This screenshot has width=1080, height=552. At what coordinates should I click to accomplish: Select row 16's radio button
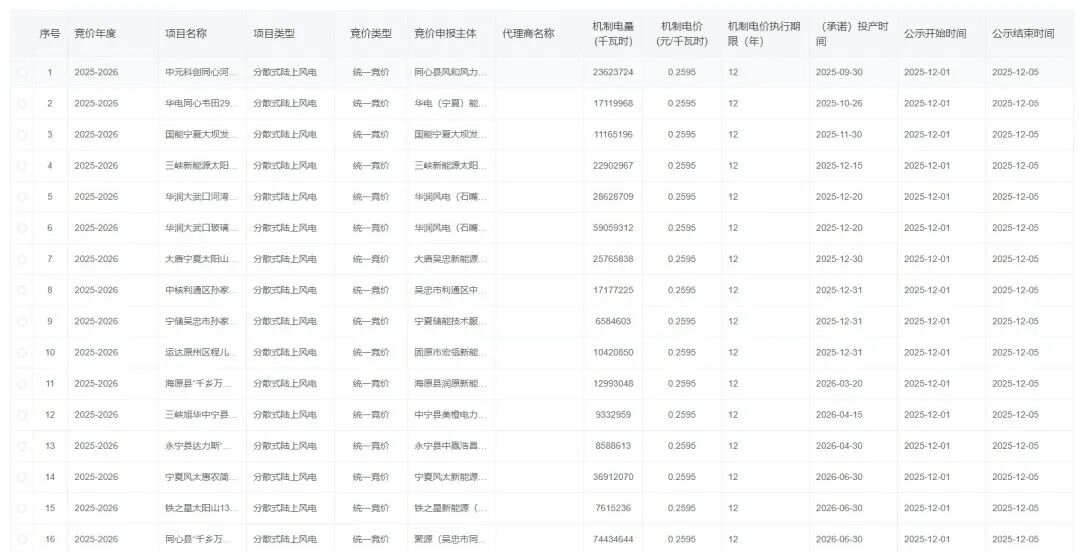click(22, 540)
